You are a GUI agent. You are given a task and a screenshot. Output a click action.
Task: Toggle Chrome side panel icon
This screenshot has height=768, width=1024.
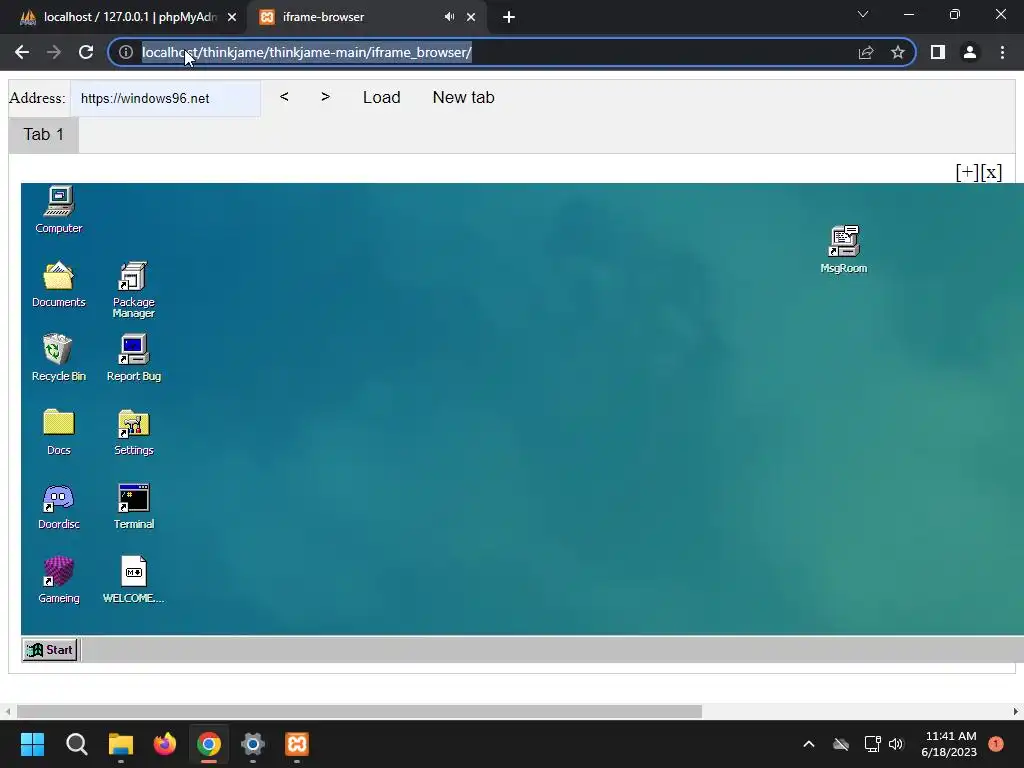coord(938,52)
